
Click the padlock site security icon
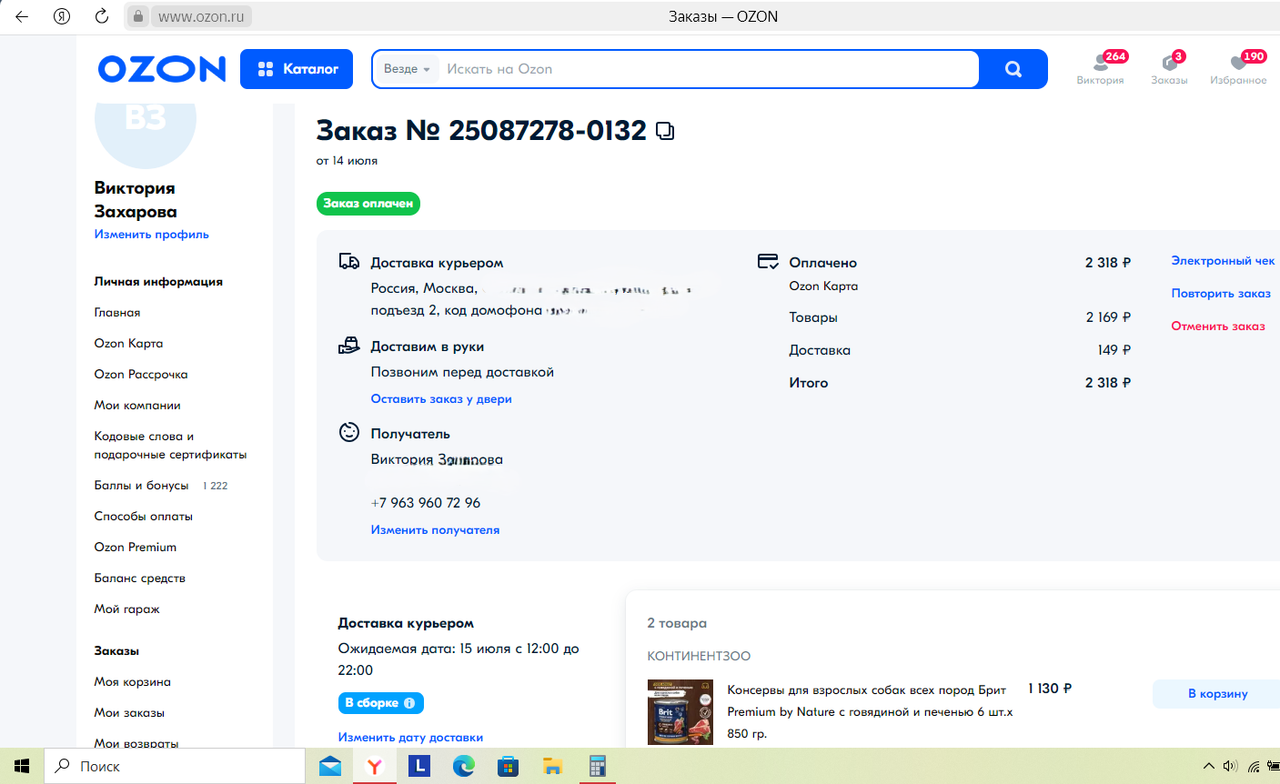point(138,16)
